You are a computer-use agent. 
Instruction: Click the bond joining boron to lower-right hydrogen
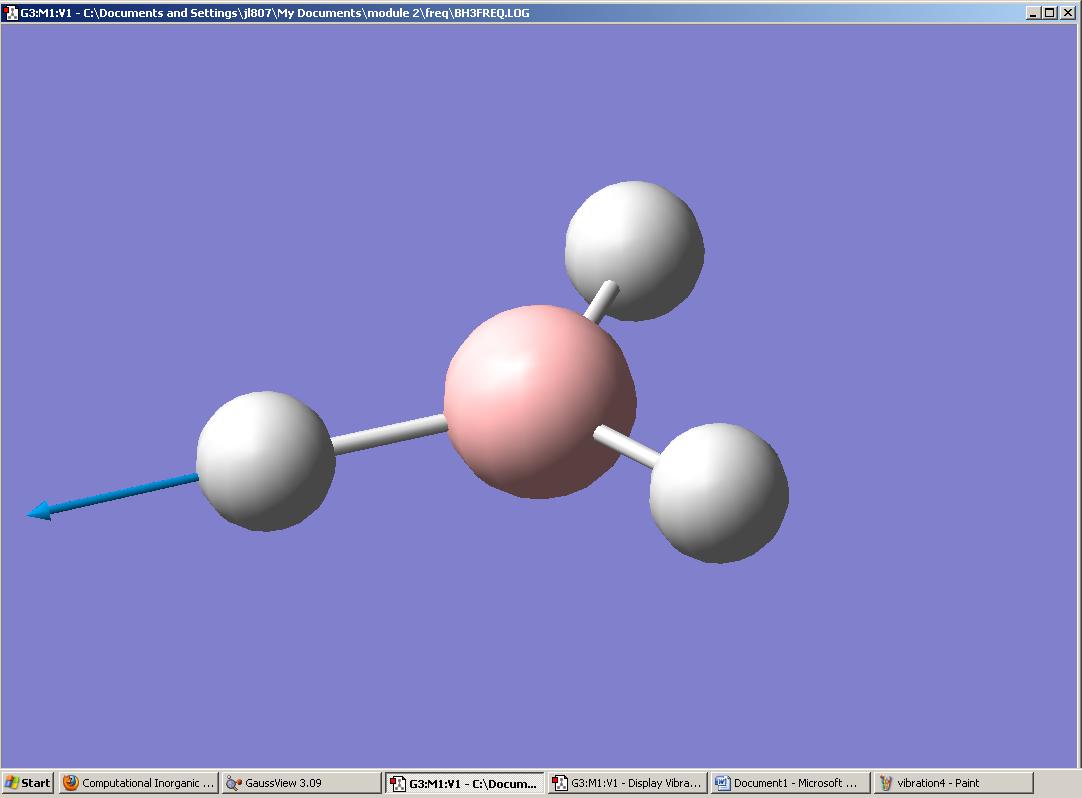point(627,446)
